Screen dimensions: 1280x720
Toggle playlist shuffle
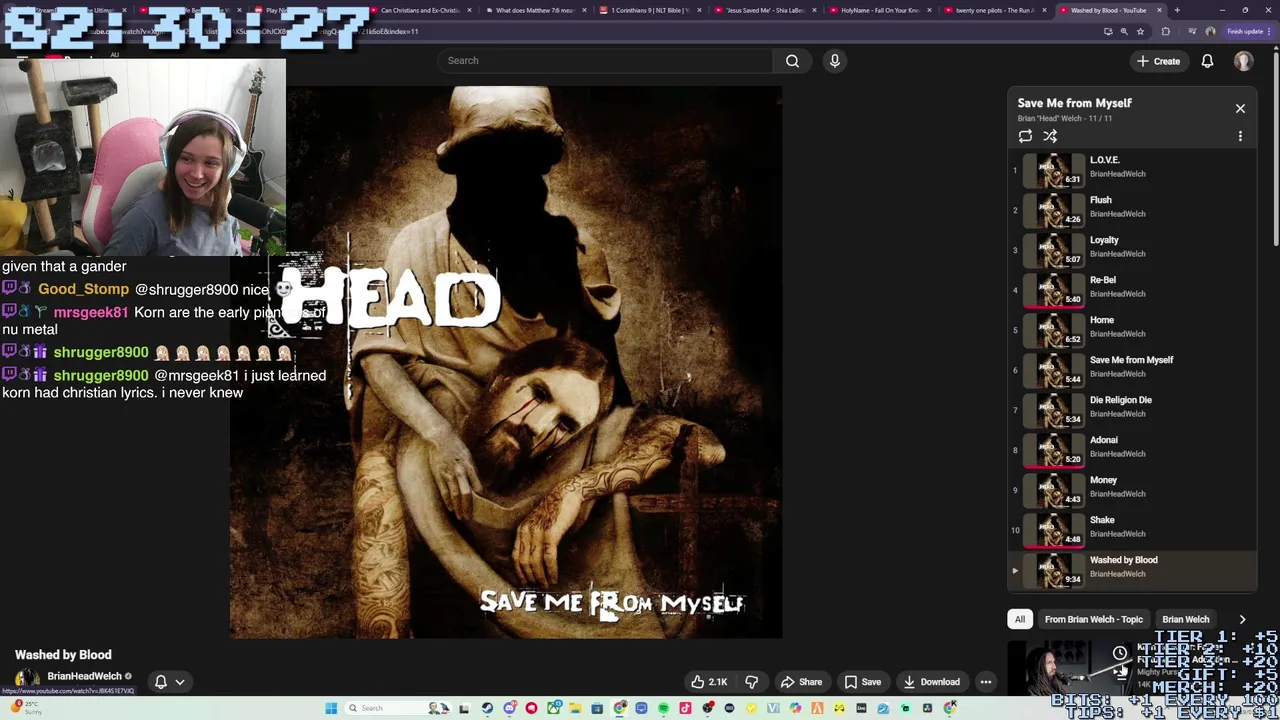coord(1050,136)
